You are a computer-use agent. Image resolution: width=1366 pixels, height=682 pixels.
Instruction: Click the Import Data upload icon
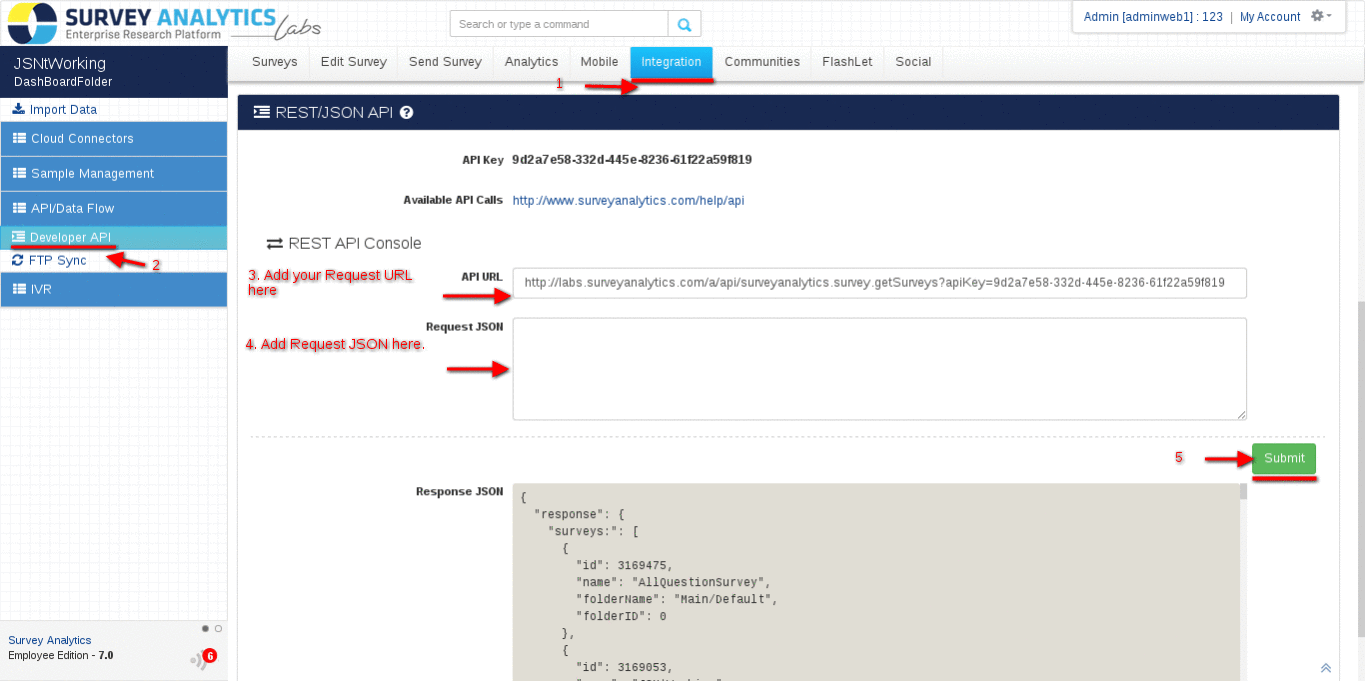(x=18, y=108)
